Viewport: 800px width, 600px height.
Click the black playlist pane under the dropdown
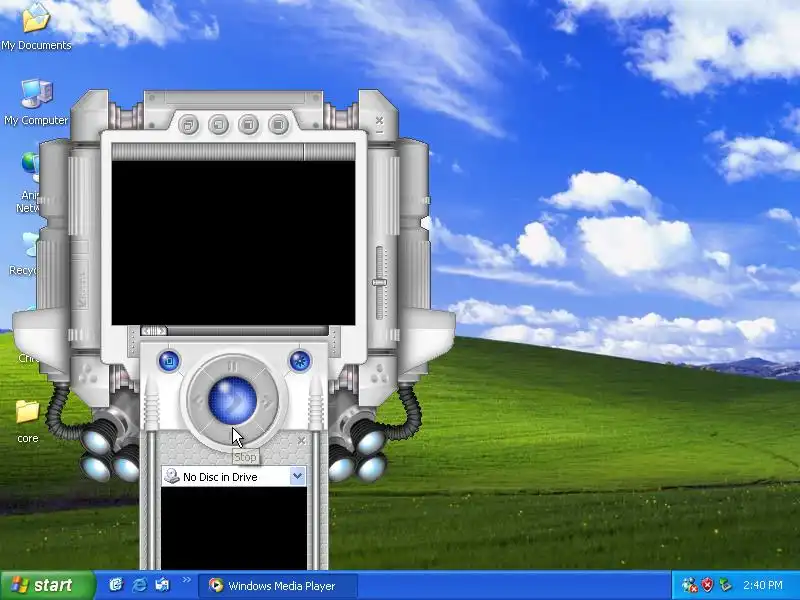coord(234,528)
